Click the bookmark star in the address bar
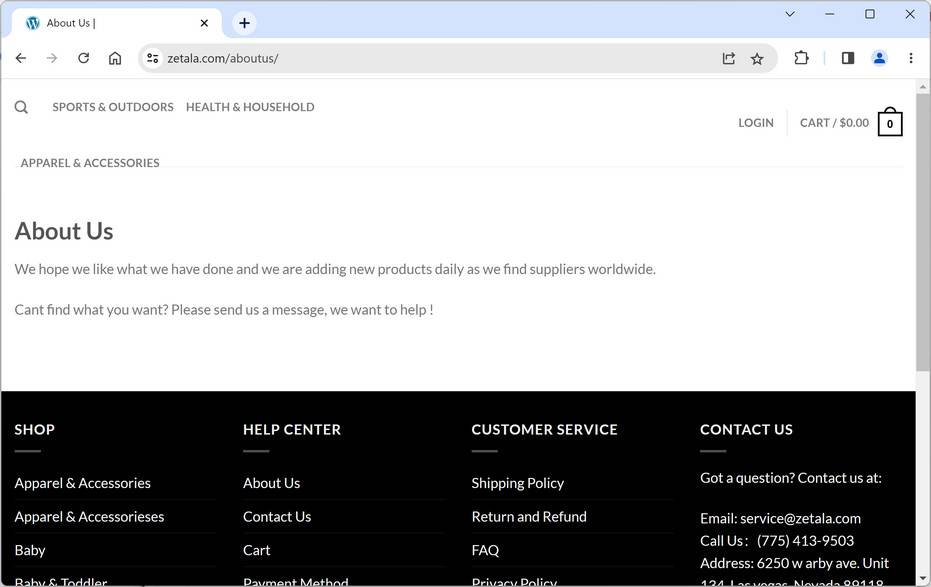Screen dimensions: 931x587 pyautogui.click(x=757, y=58)
